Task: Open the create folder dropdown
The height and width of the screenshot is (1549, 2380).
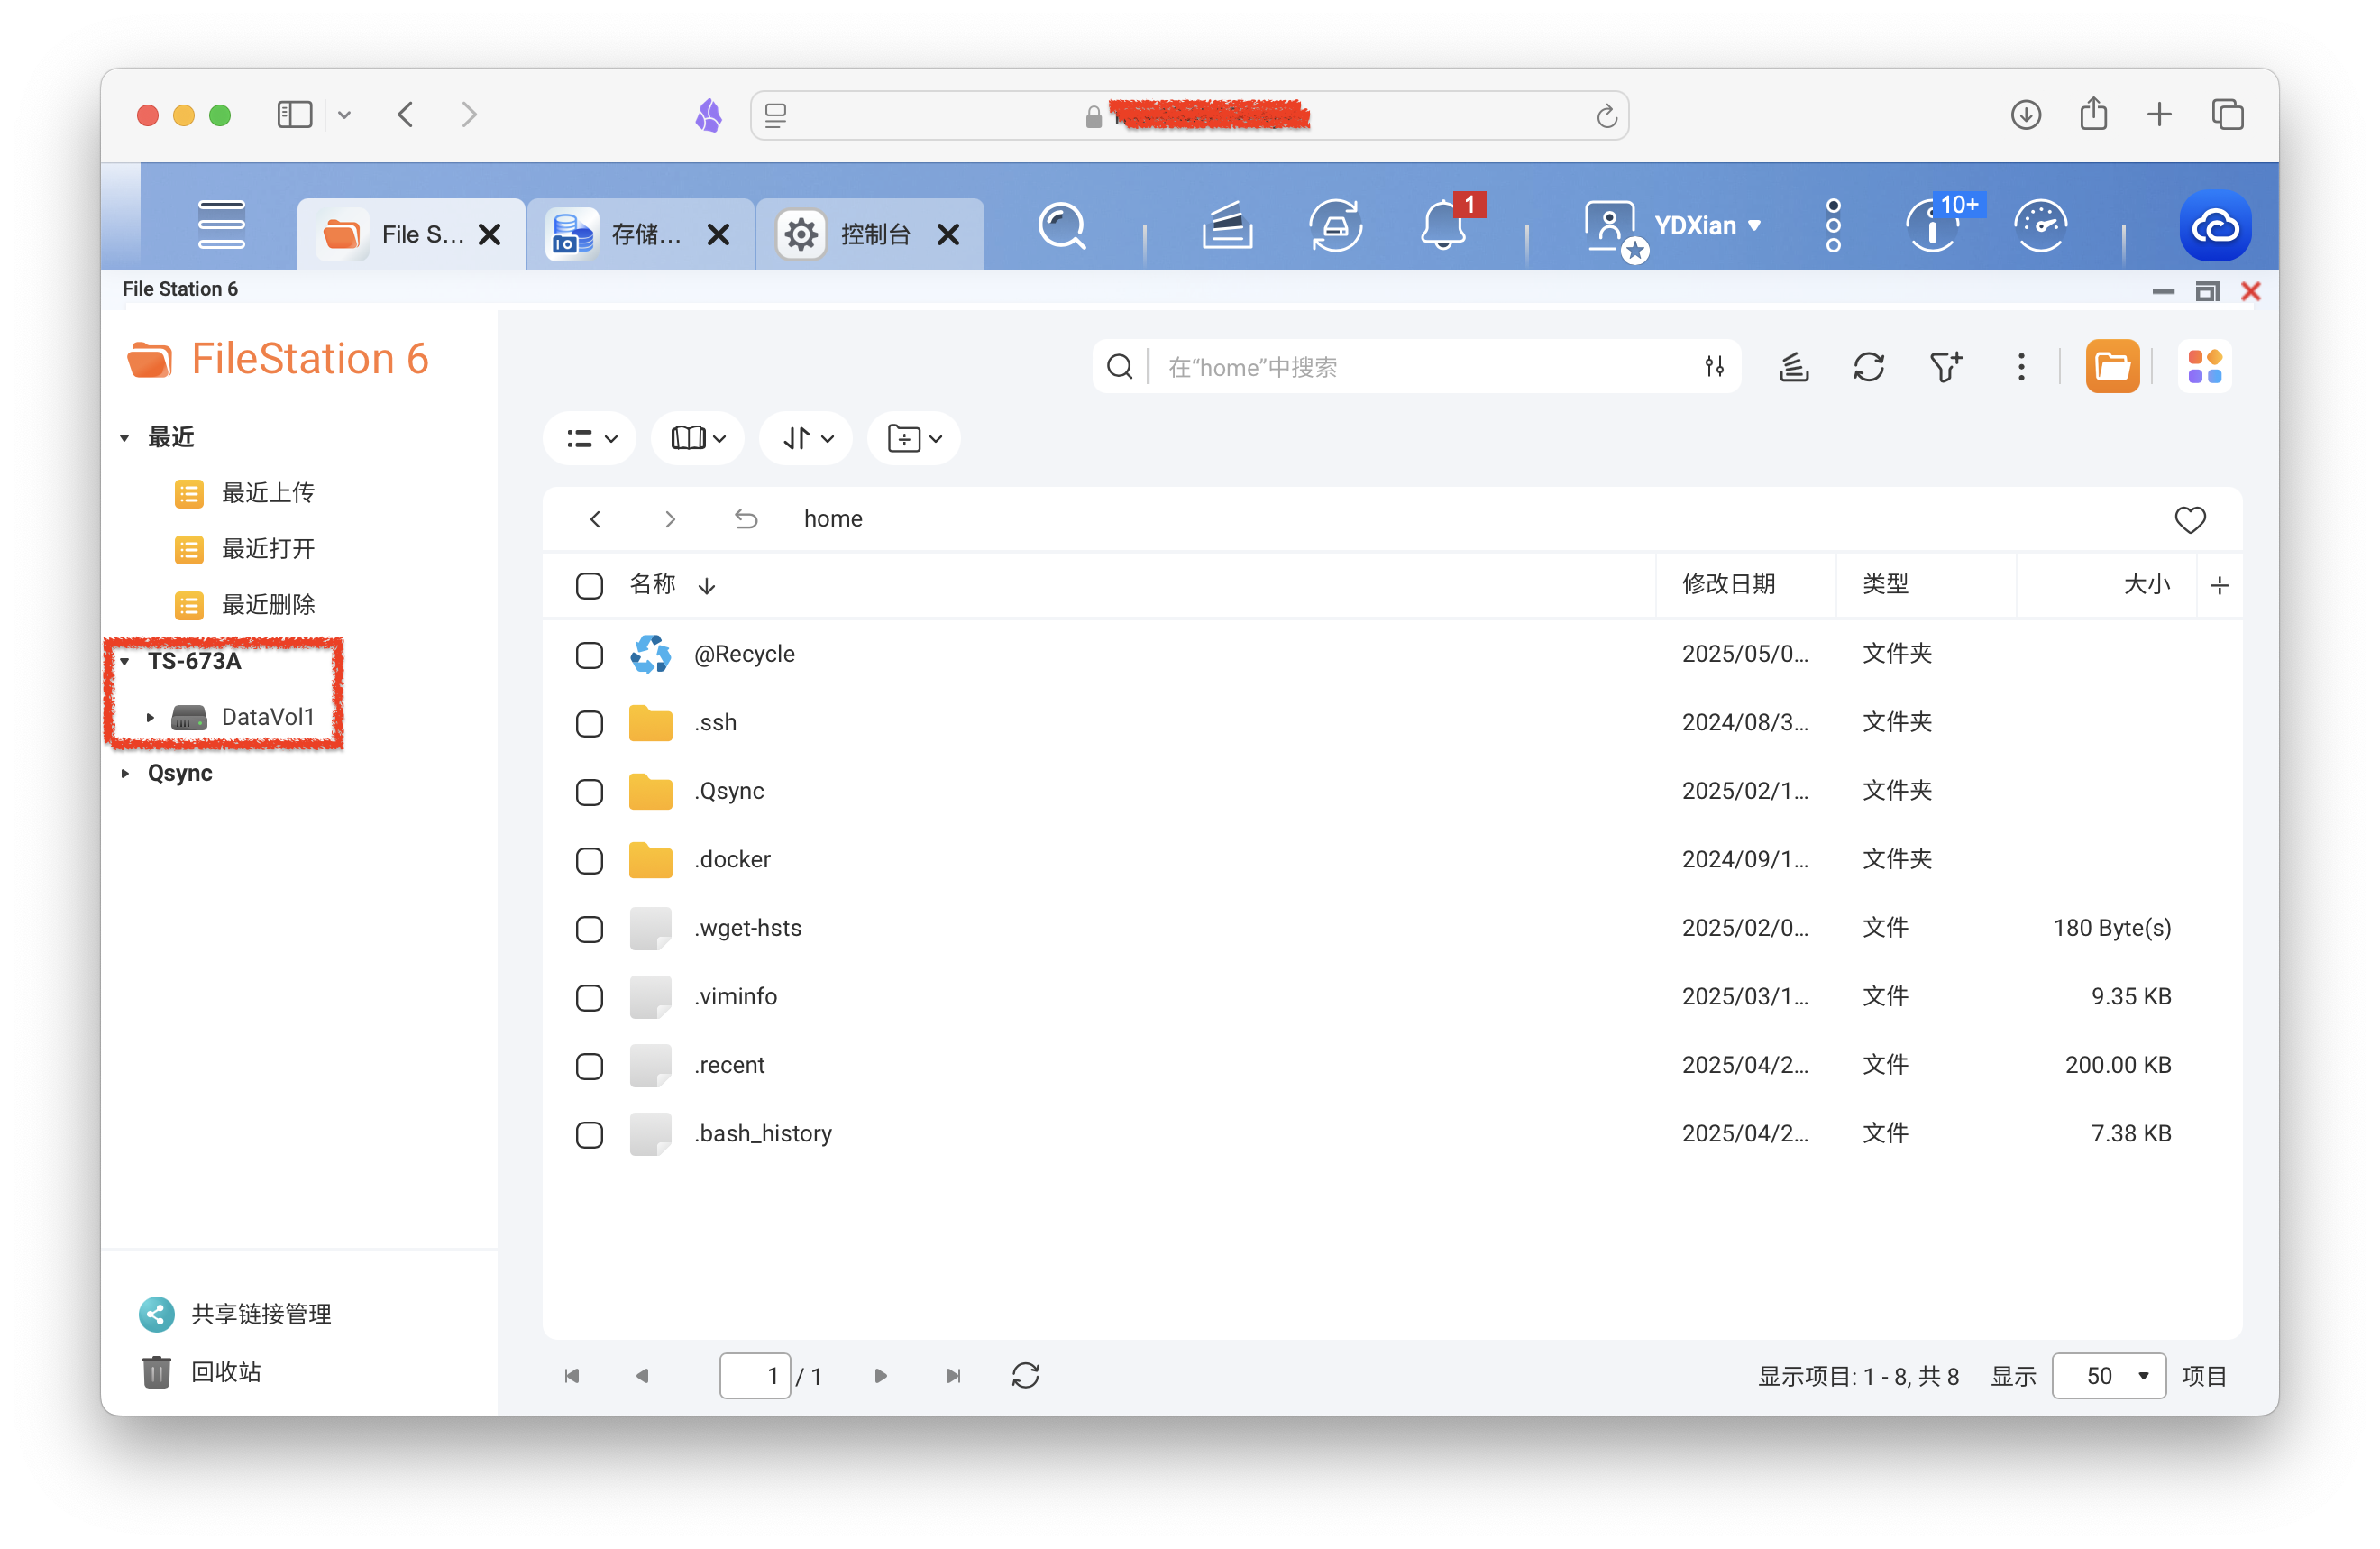Action: tap(914, 438)
